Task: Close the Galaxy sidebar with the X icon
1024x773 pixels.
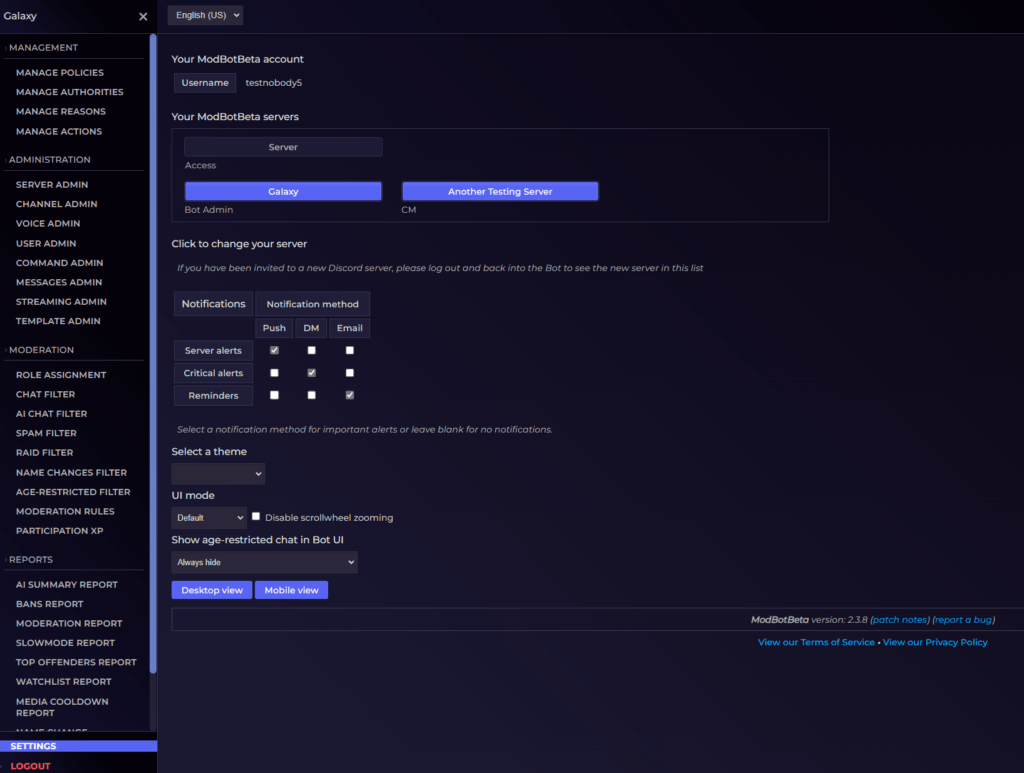Action: (x=143, y=16)
